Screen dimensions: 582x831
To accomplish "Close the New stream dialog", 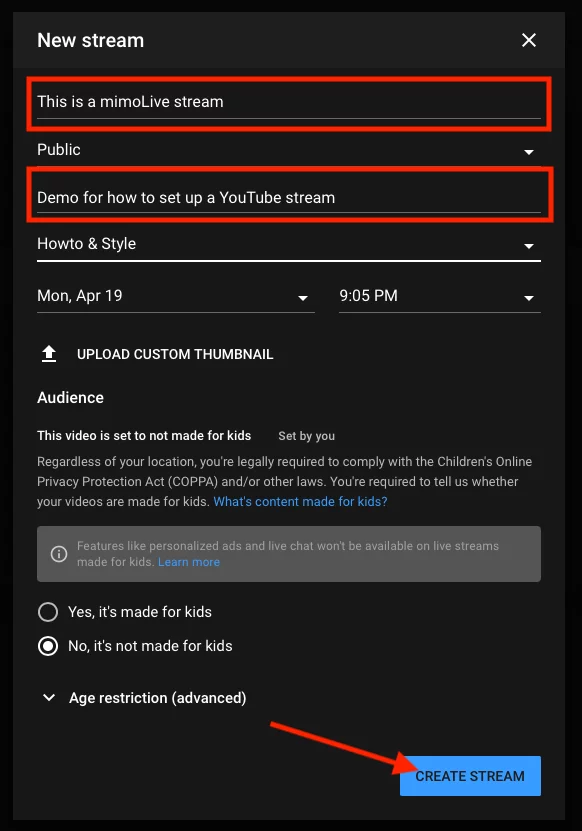I will click(528, 40).
